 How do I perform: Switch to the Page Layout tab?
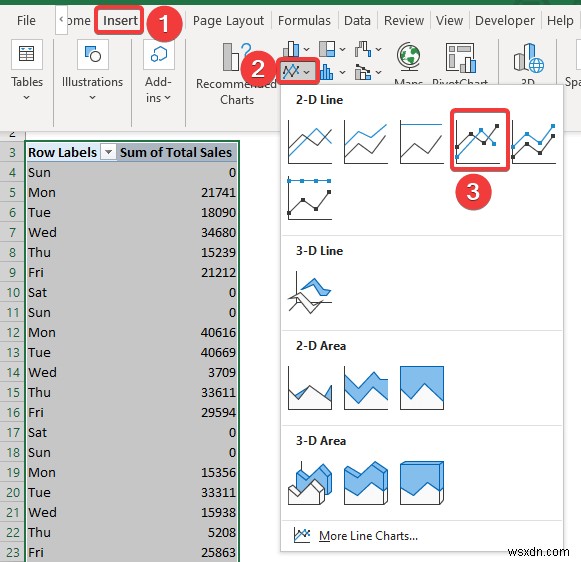pos(228,20)
